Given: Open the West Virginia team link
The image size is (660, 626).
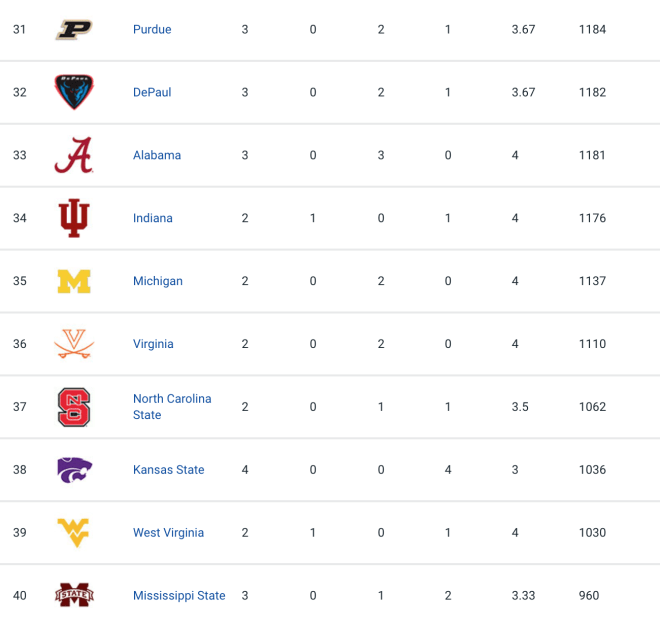Looking at the screenshot, I should point(168,533).
